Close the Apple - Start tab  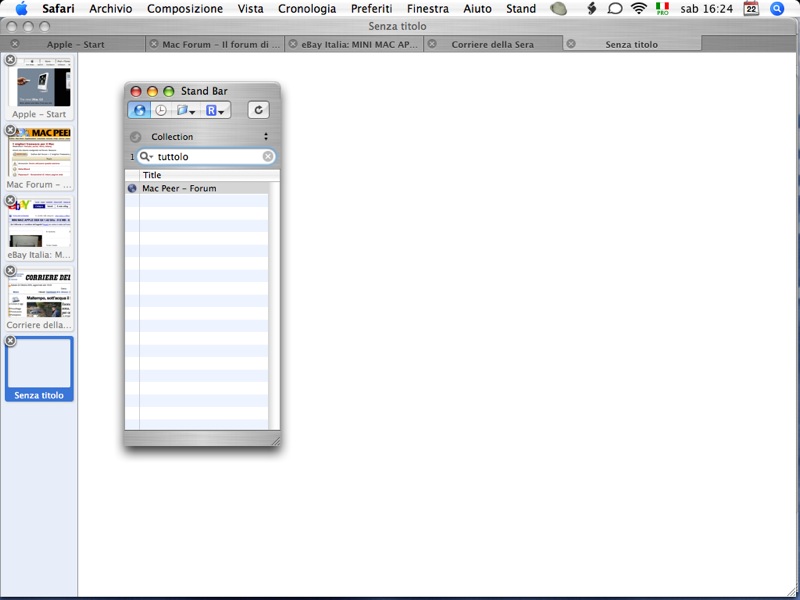(15, 44)
